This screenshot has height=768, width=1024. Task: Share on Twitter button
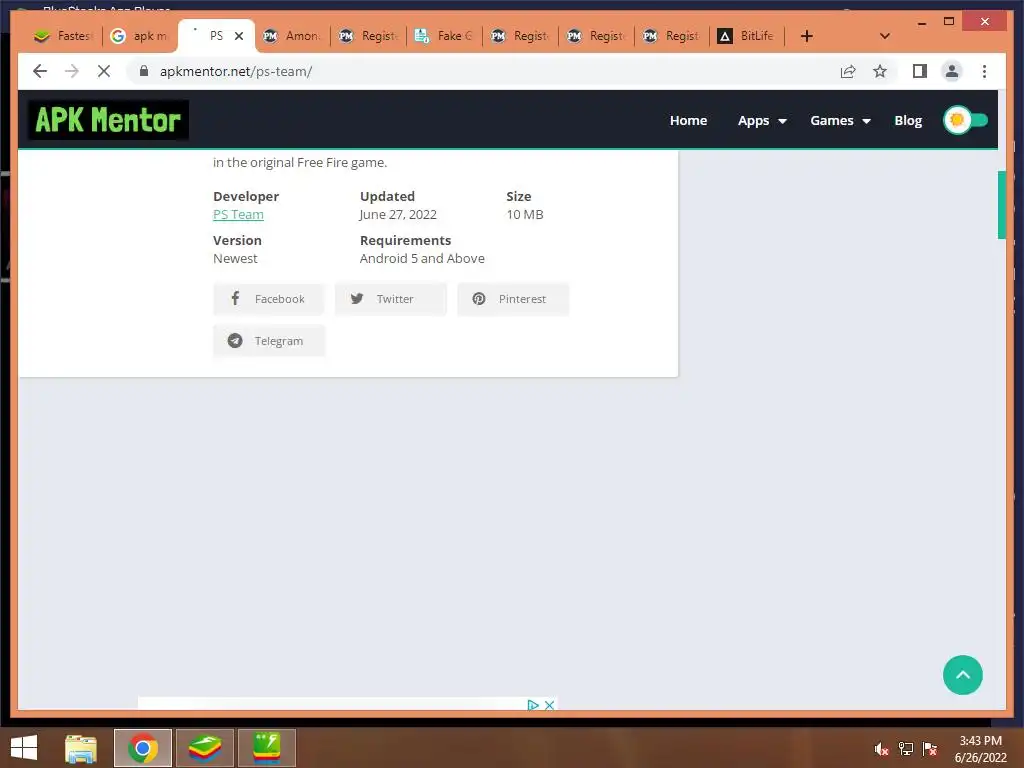point(391,299)
